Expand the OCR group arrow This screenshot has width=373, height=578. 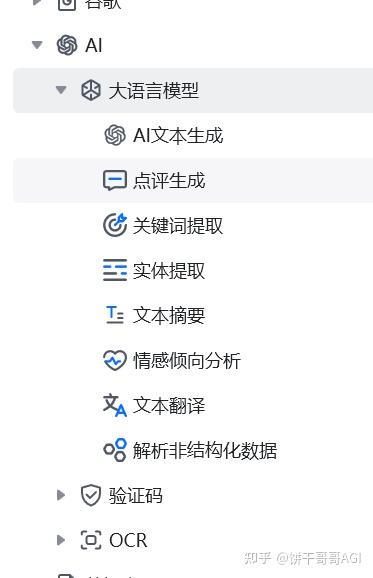pyautogui.click(x=61, y=540)
